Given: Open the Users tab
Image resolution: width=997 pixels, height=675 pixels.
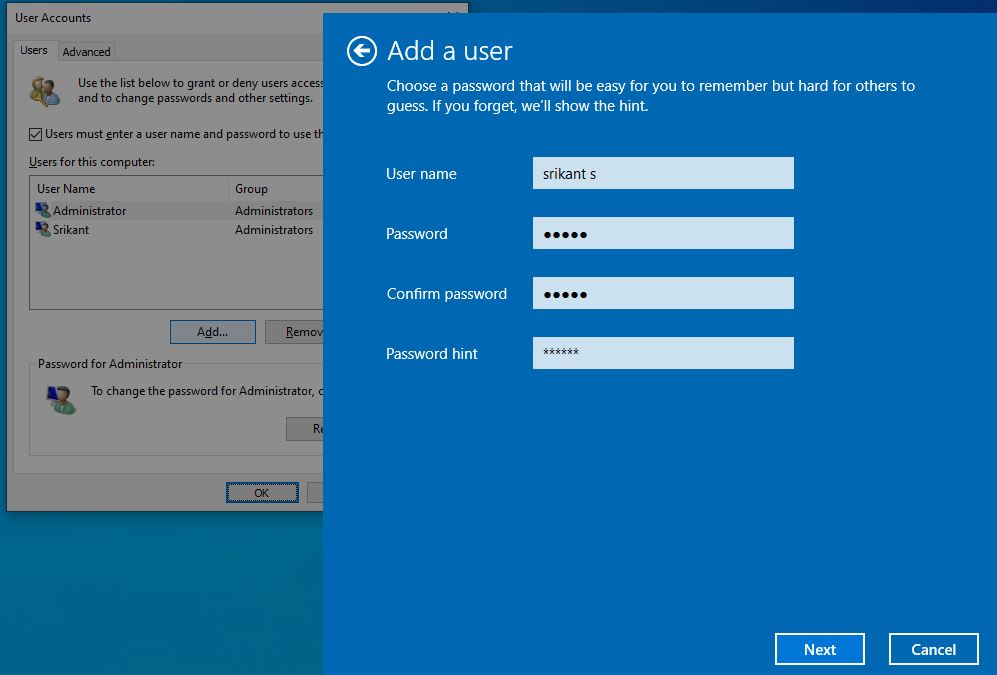Looking at the screenshot, I should [x=34, y=51].
